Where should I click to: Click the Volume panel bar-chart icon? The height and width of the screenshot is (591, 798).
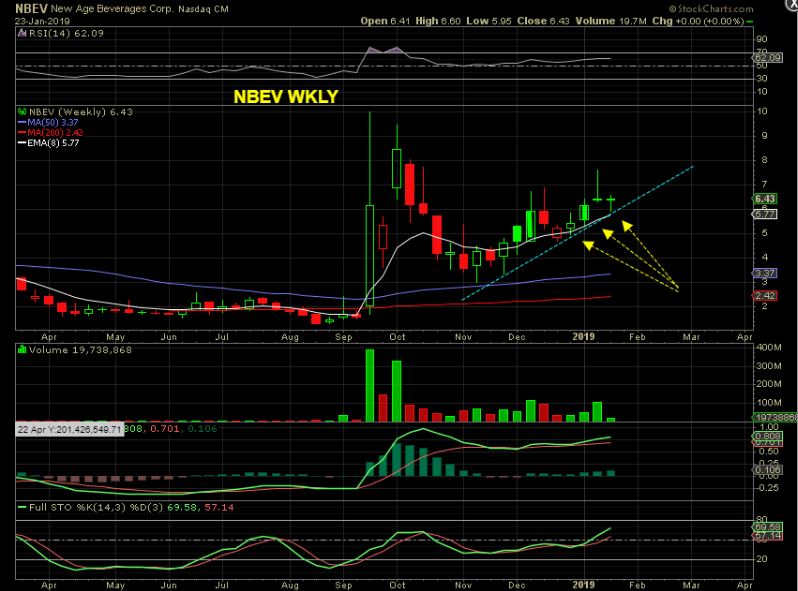pyautogui.click(x=22, y=350)
